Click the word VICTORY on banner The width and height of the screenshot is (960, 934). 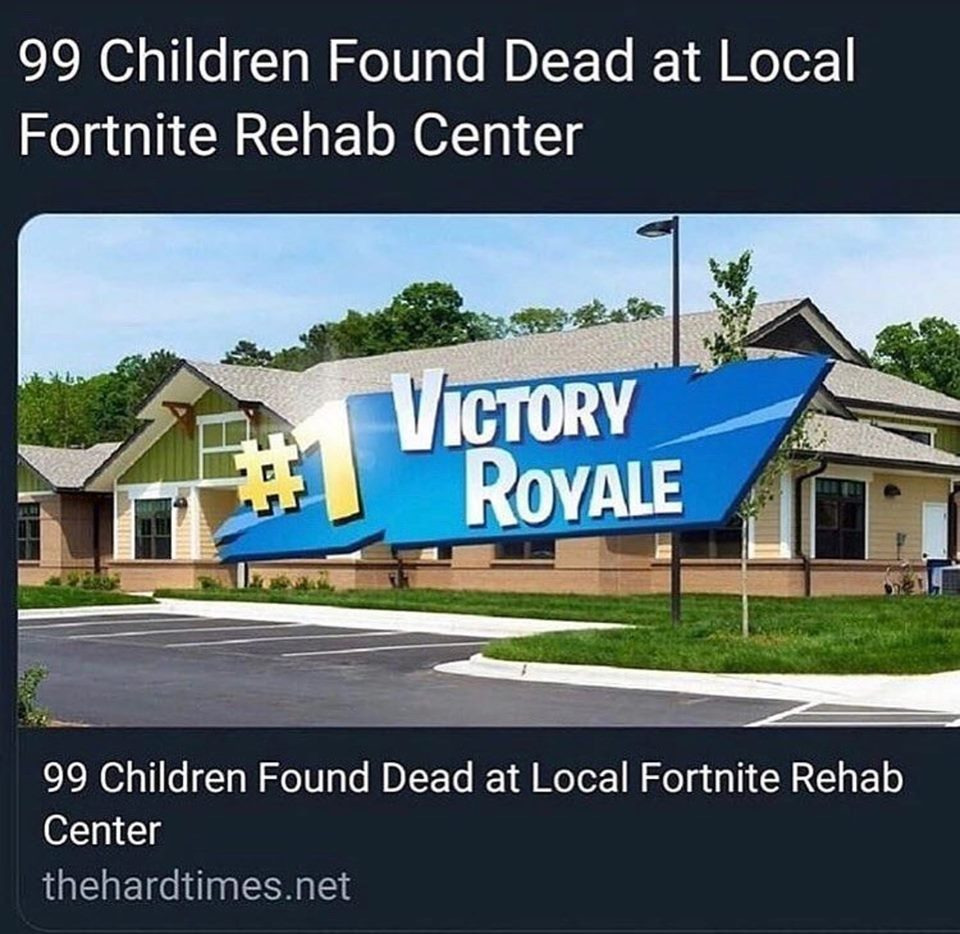click(x=512, y=407)
